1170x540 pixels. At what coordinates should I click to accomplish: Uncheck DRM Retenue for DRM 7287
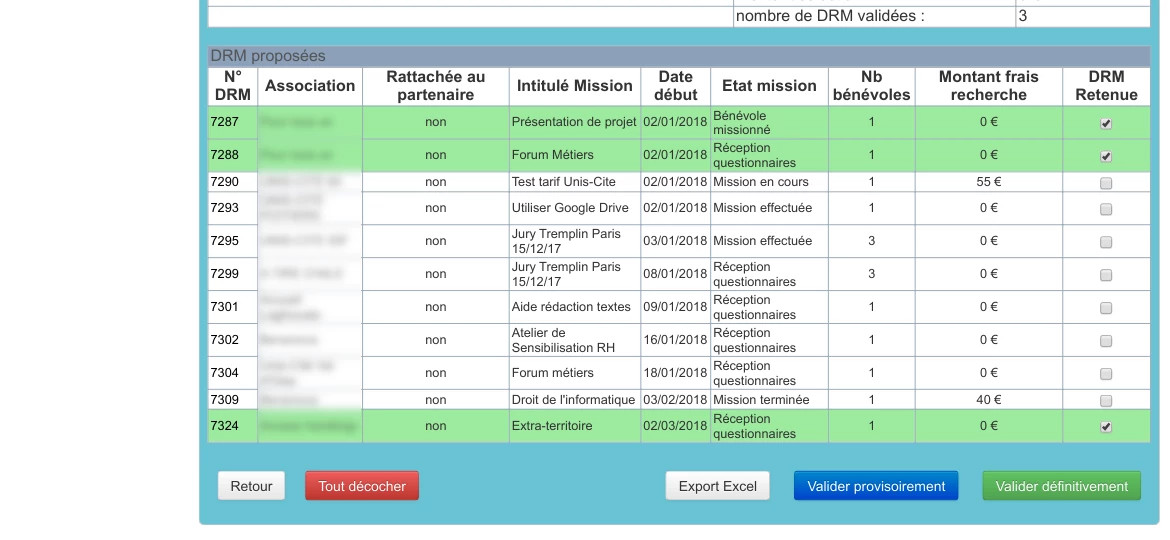(x=1106, y=124)
